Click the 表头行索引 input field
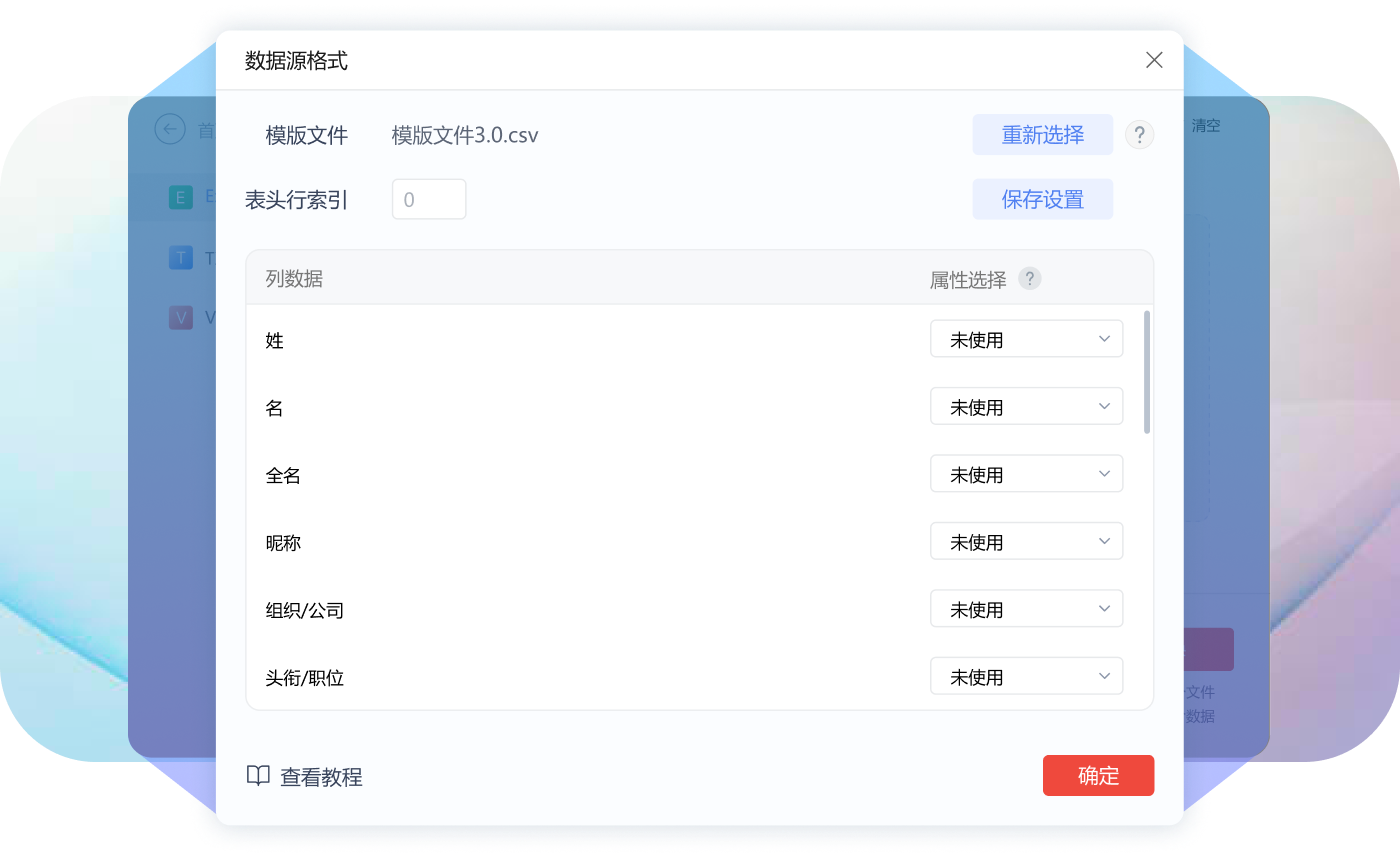 click(428, 198)
